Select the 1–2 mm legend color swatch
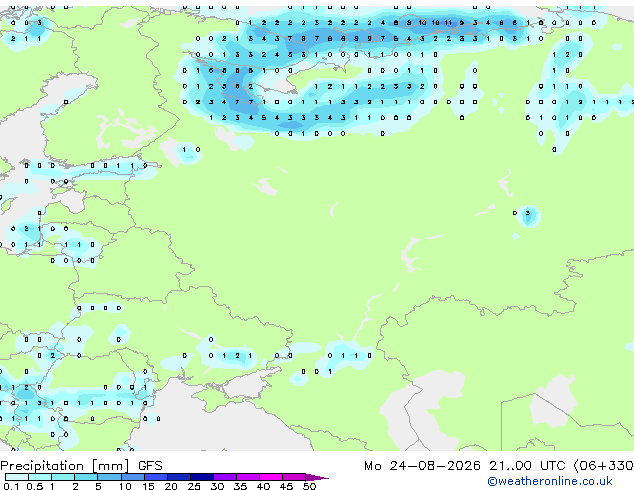This screenshot has height=490, width=634. click(x=63, y=477)
